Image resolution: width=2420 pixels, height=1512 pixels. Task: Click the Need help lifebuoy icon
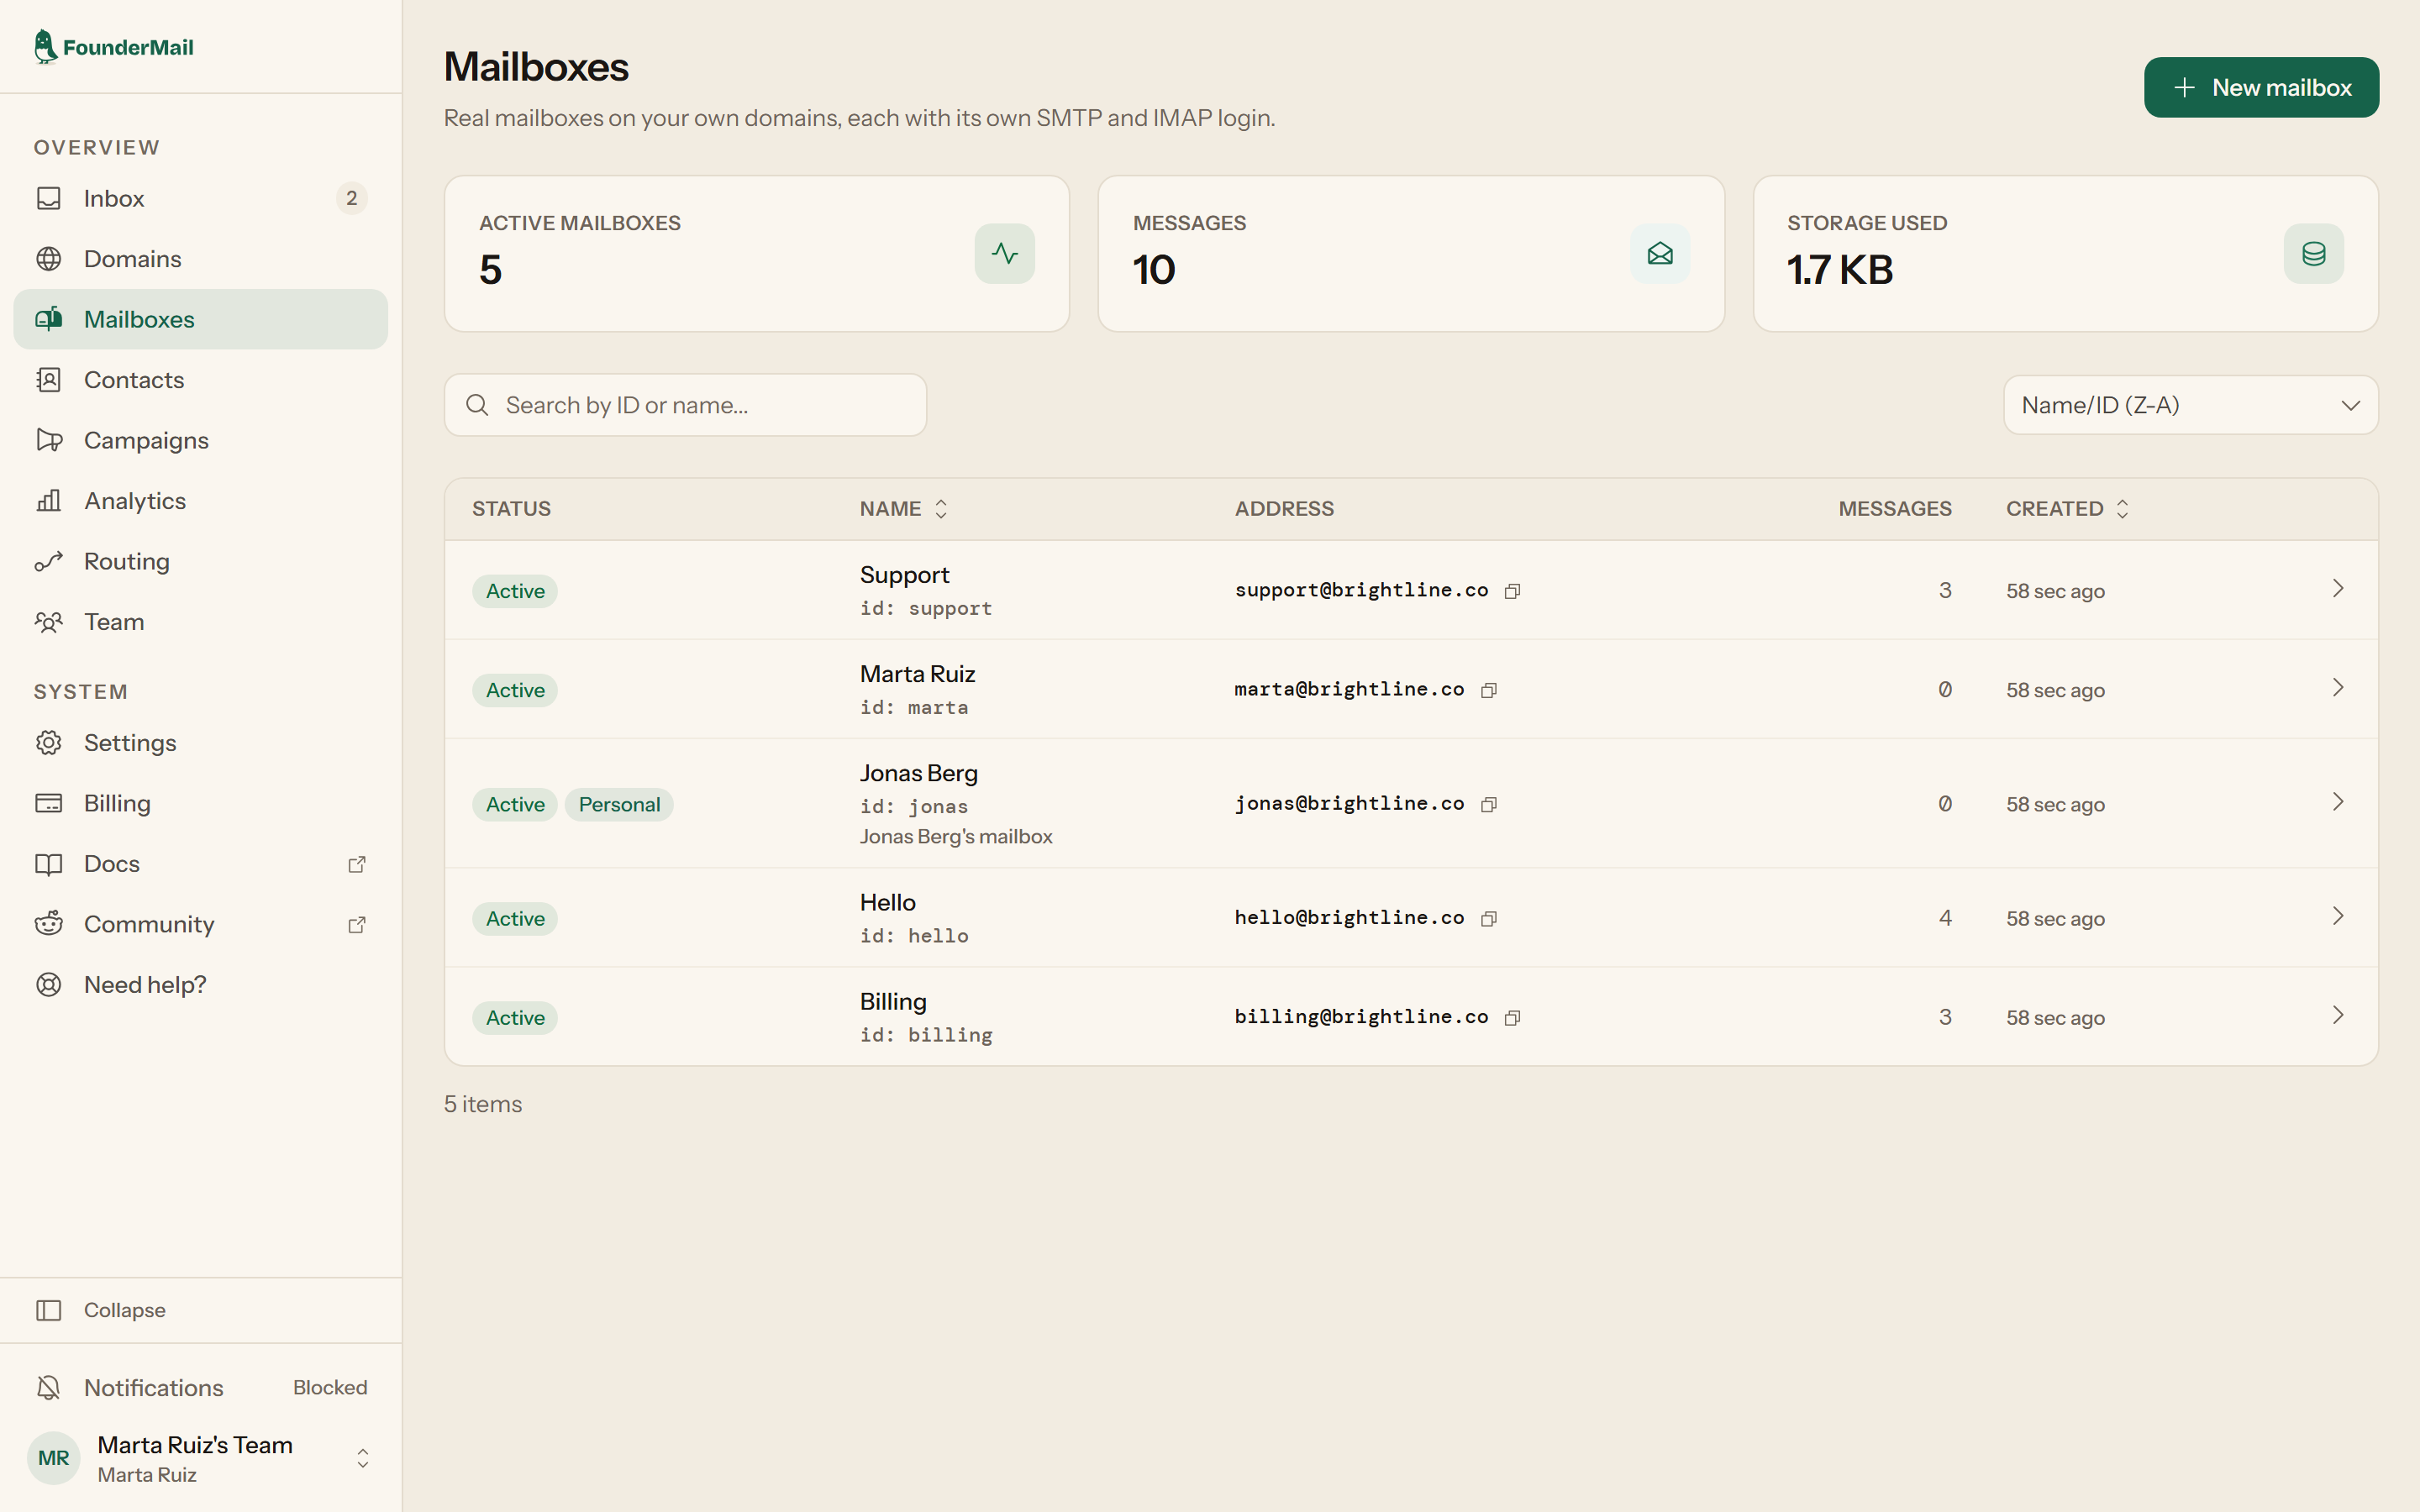(x=48, y=985)
